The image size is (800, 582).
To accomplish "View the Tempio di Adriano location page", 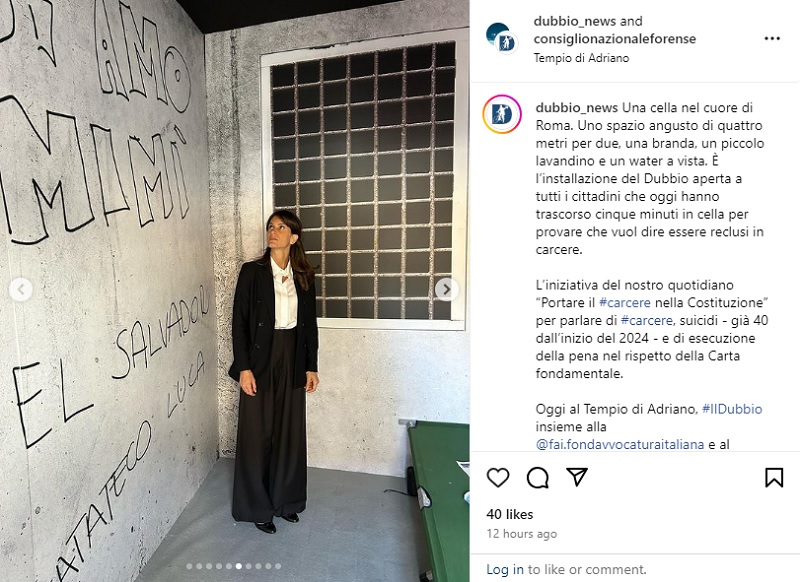I will (581, 58).
